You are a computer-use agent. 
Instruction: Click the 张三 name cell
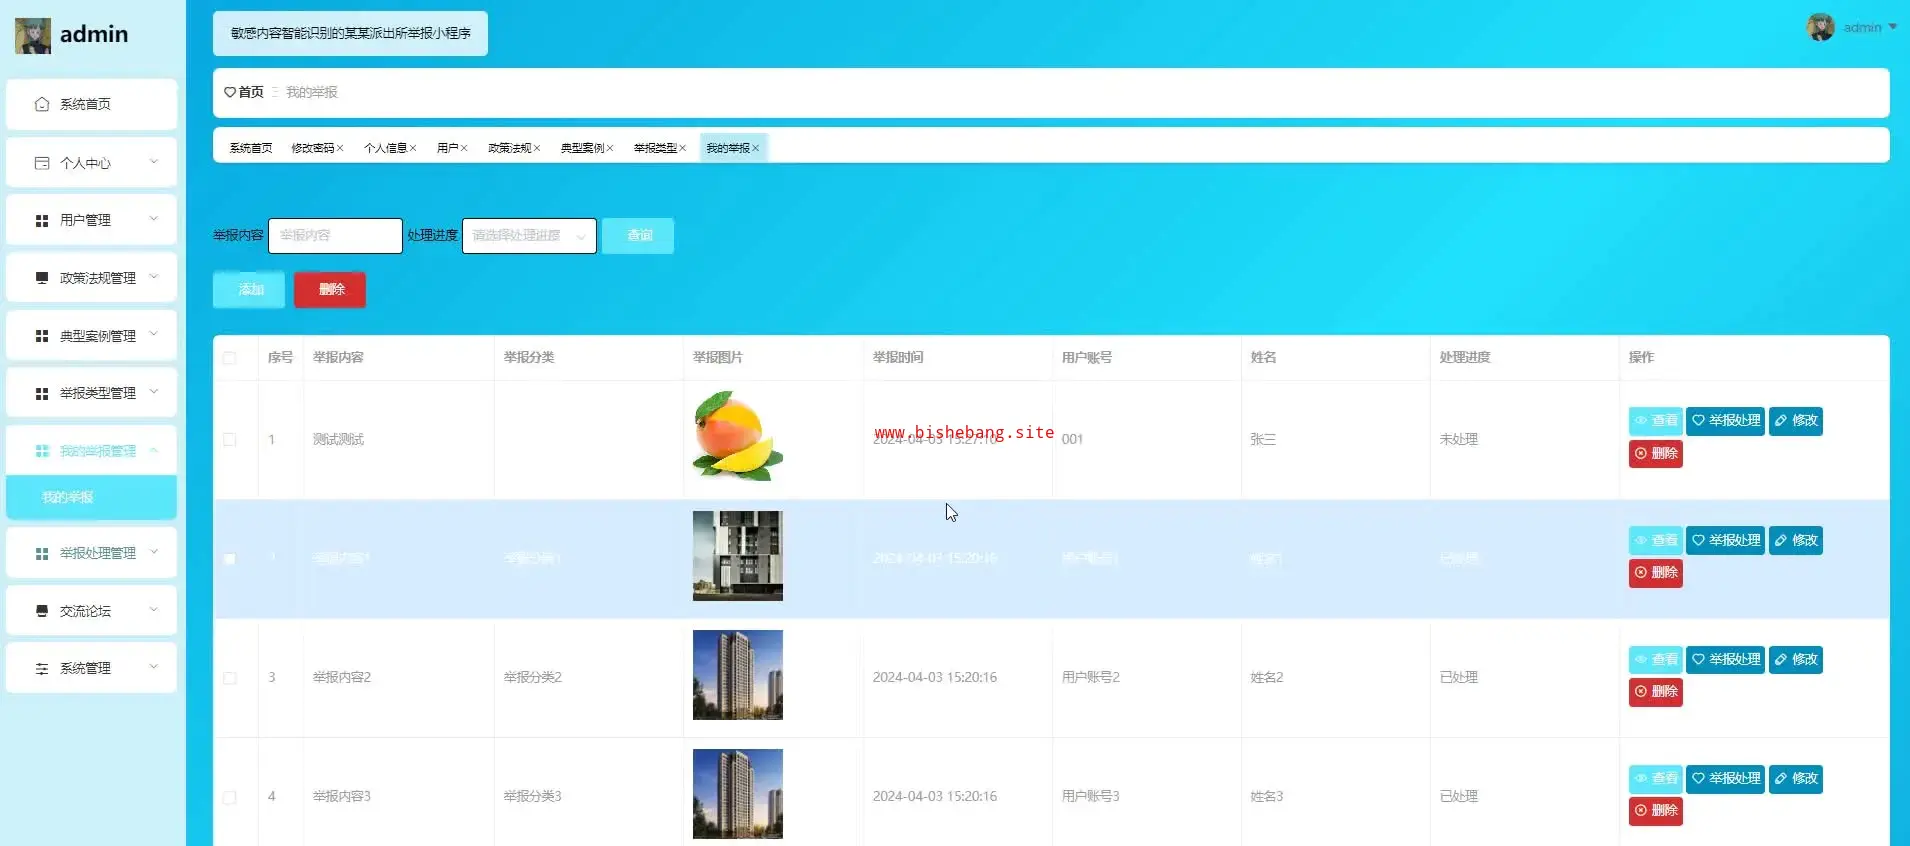coord(1263,439)
